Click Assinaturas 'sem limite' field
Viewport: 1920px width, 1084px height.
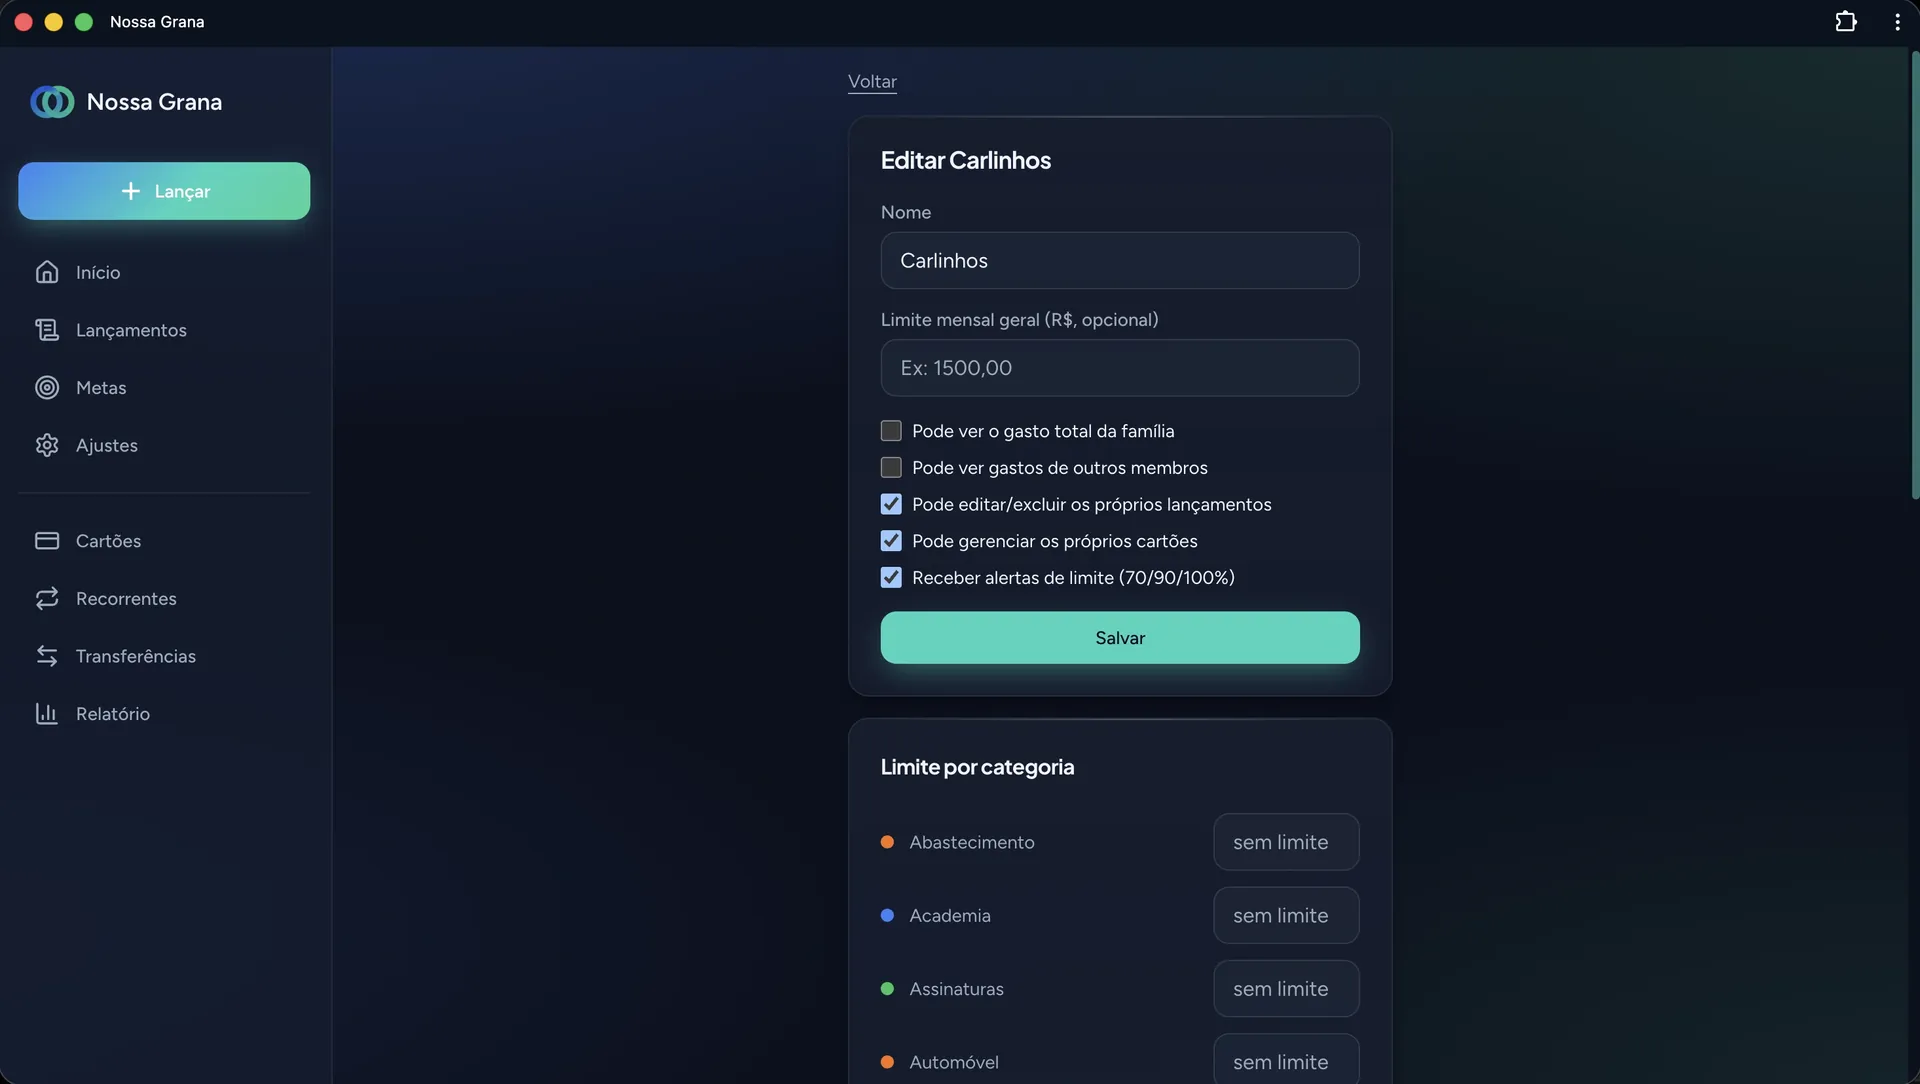1286,989
